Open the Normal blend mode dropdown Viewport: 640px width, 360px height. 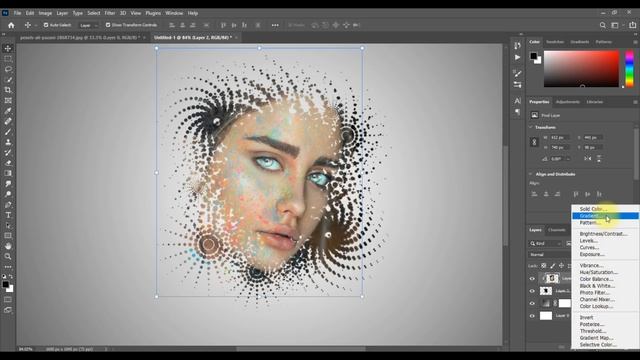550,255
